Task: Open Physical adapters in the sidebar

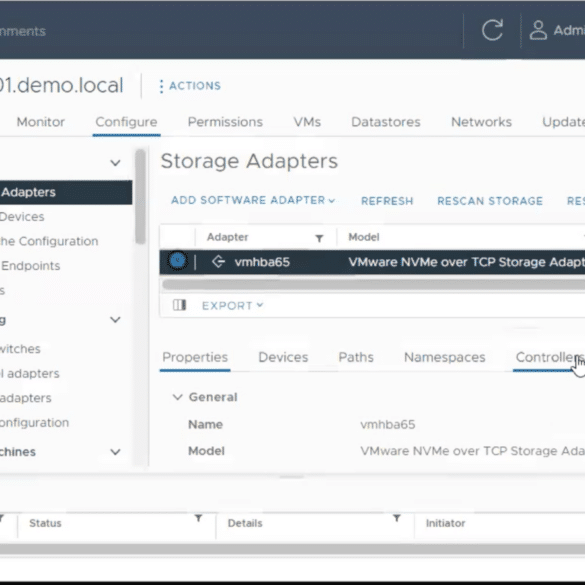Action: click(26, 398)
